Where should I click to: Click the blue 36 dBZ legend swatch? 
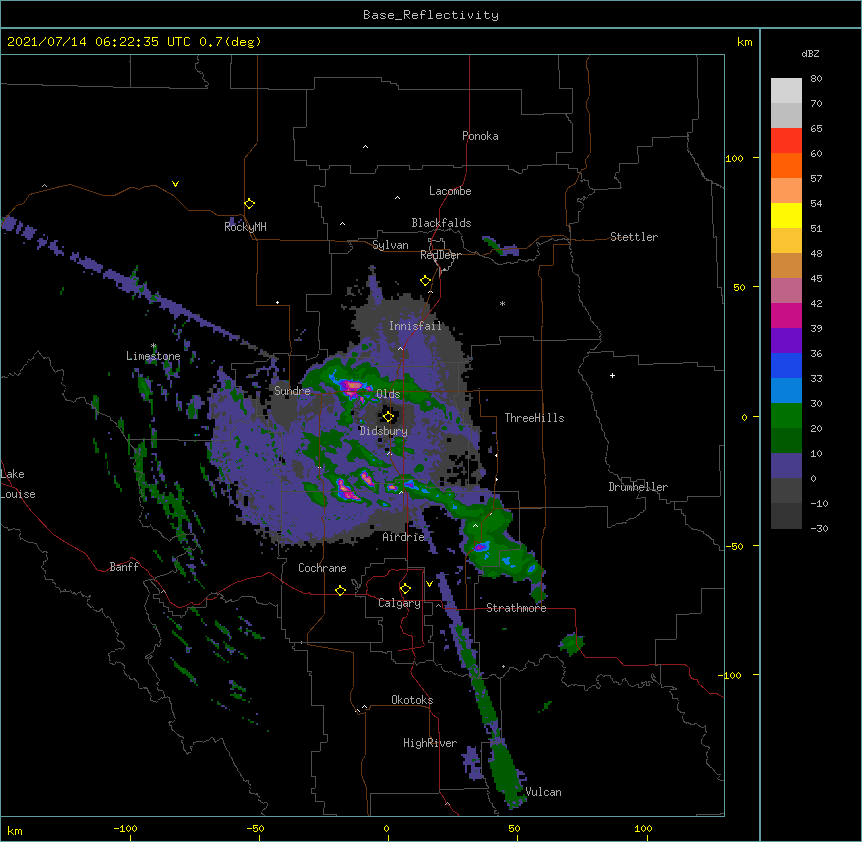point(786,365)
